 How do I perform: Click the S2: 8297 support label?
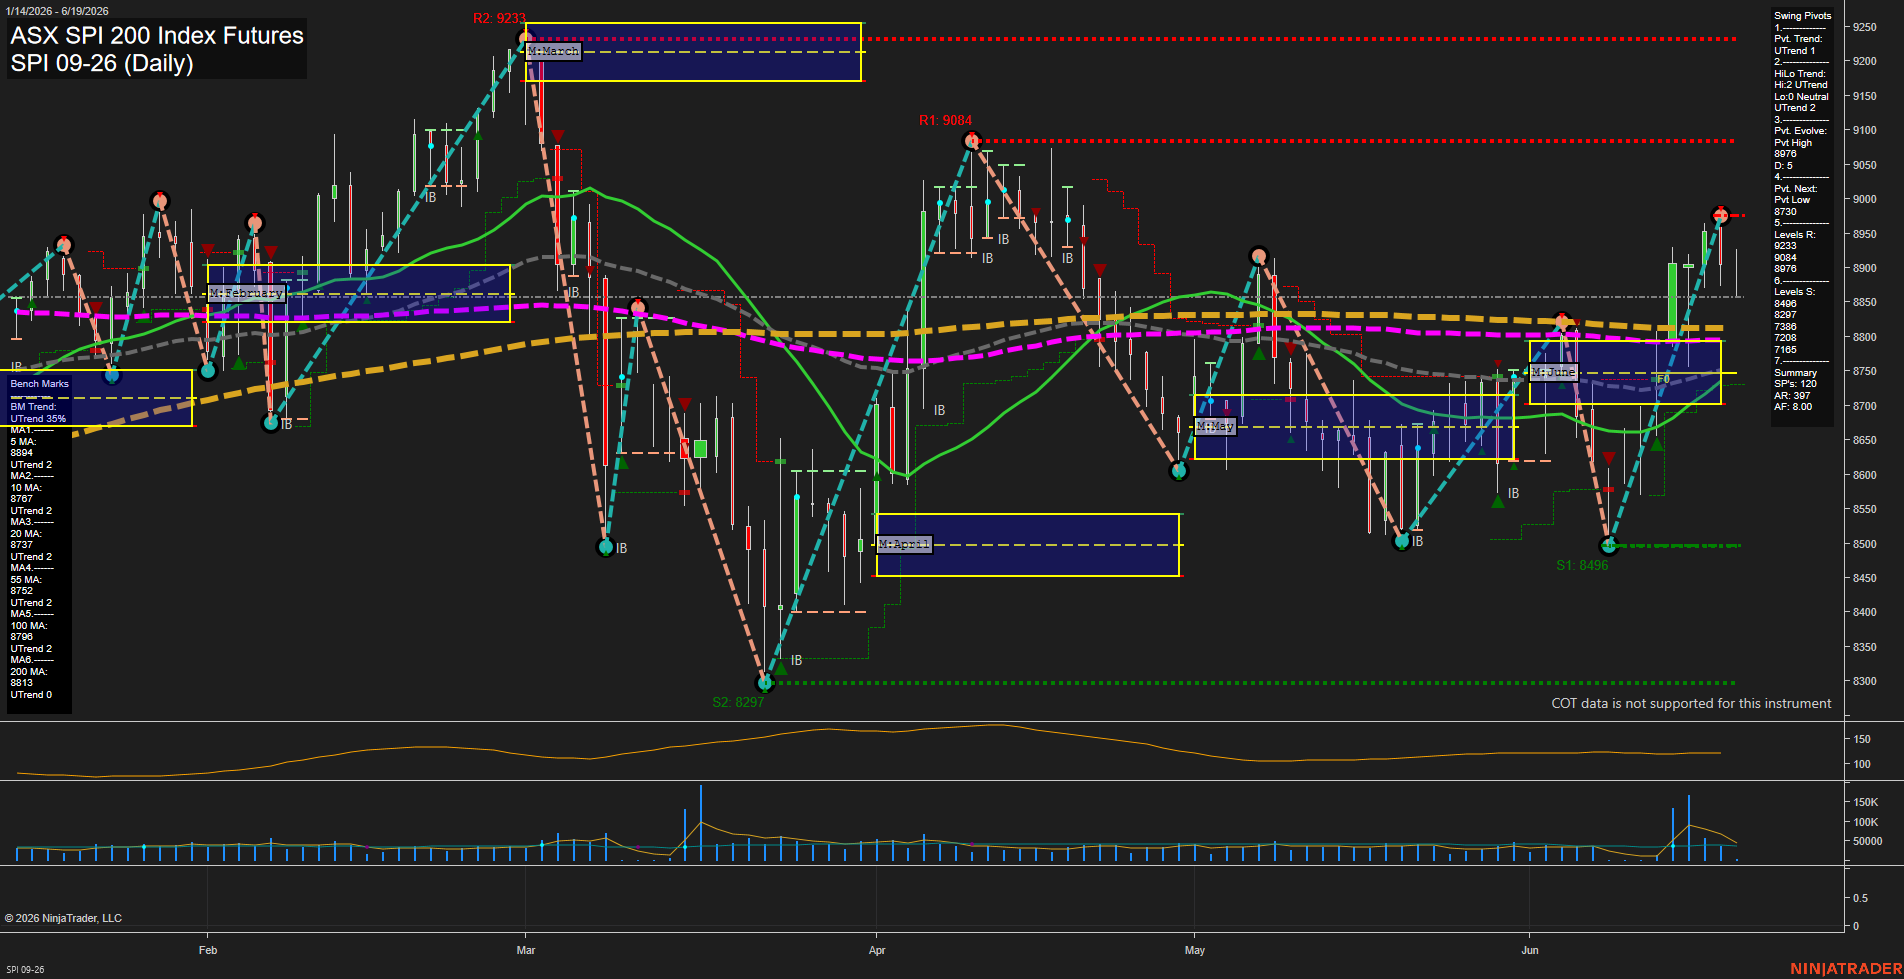click(x=738, y=702)
